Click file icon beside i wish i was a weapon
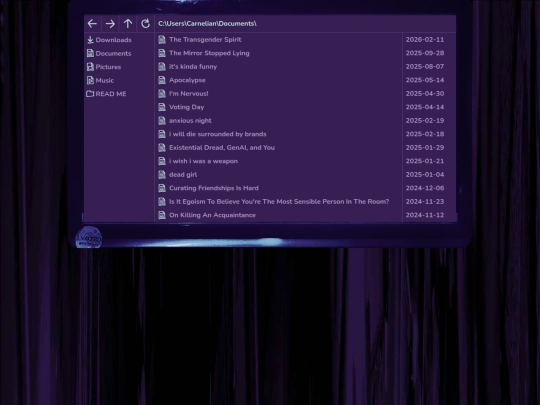The height and width of the screenshot is (405, 540). point(162,161)
